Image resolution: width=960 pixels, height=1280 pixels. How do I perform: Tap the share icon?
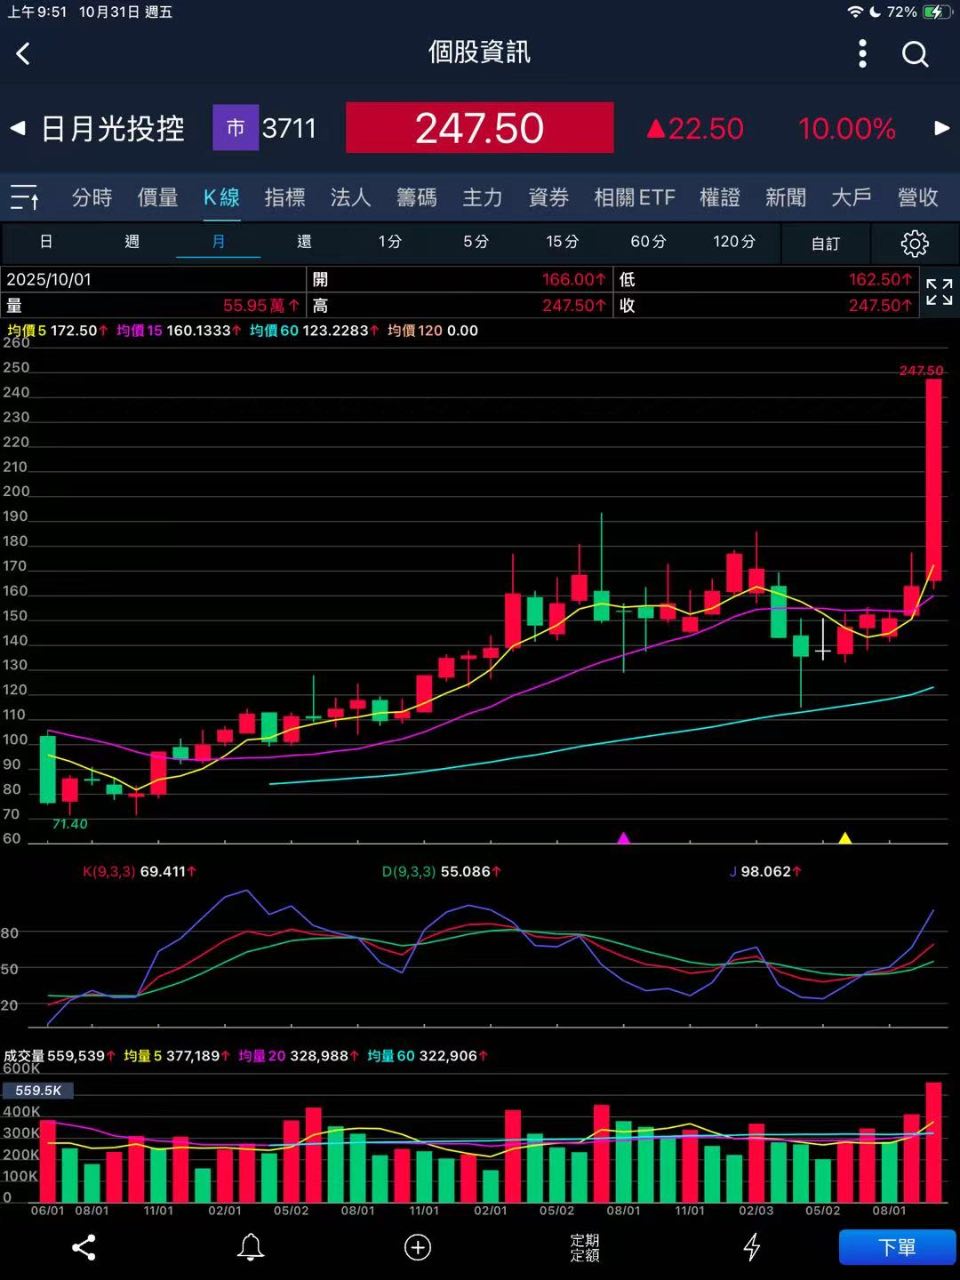(84, 1247)
